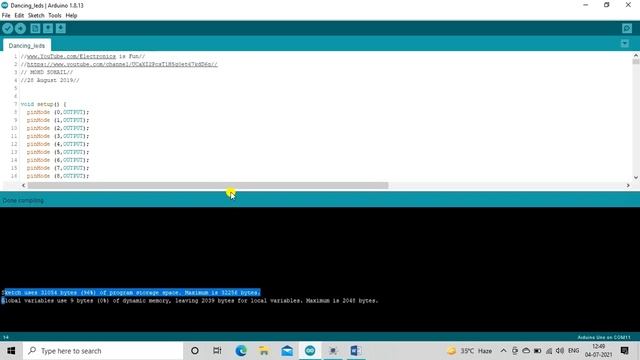Open the network icon in system tray
Screen dimensions: 640x360
tap(549, 351)
